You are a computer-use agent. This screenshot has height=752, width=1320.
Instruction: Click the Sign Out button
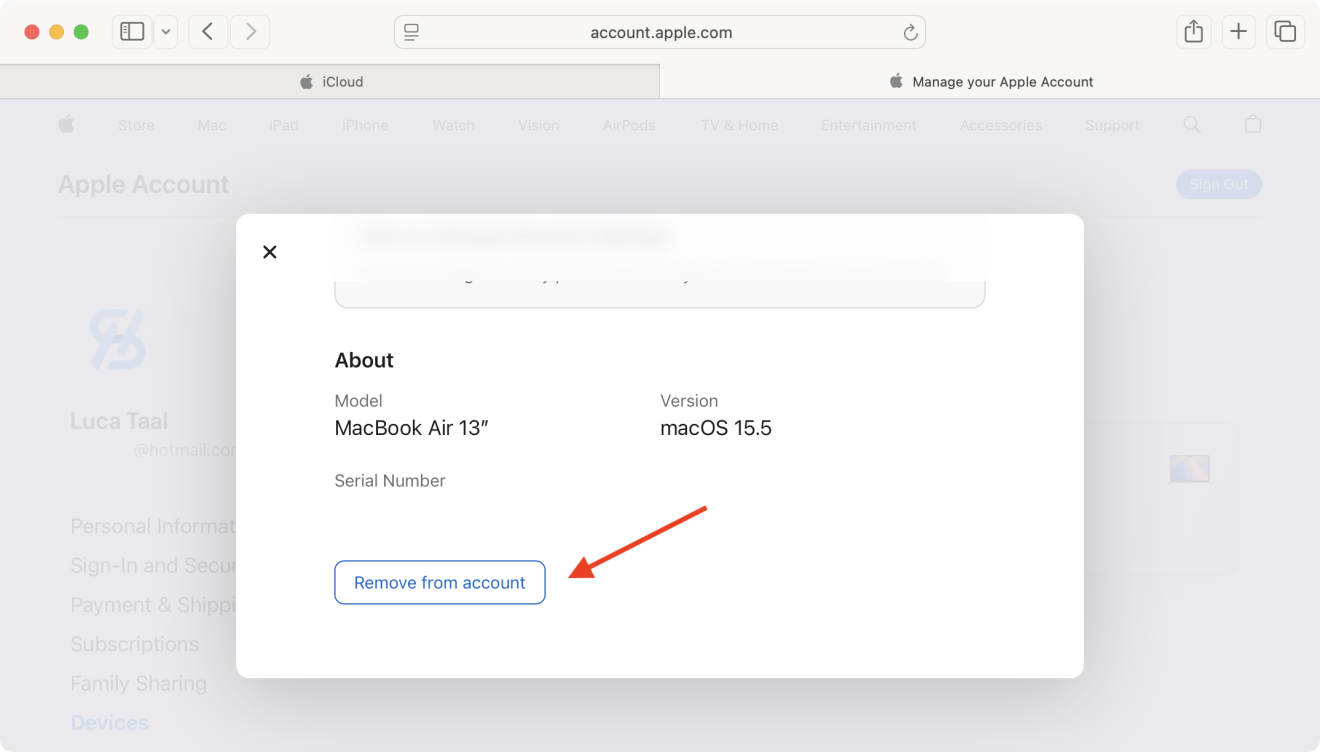click(1218, 184)
